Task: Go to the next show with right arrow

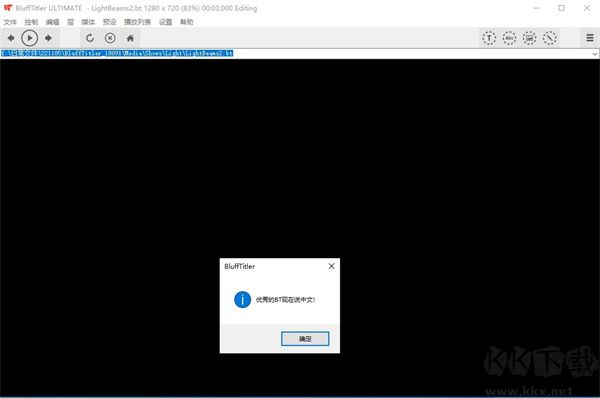Action: (x=48, y=38)
